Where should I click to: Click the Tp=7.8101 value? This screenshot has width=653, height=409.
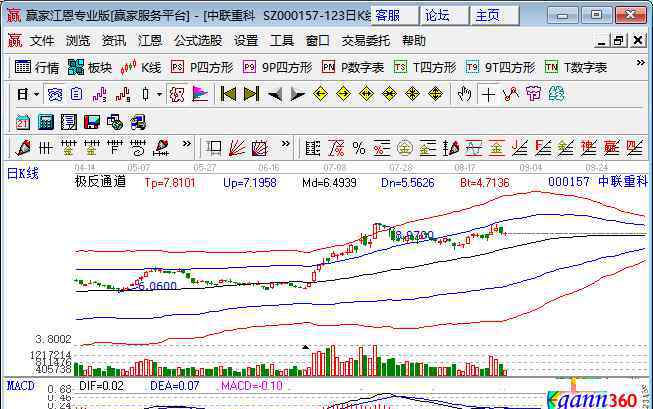(170, 183)
